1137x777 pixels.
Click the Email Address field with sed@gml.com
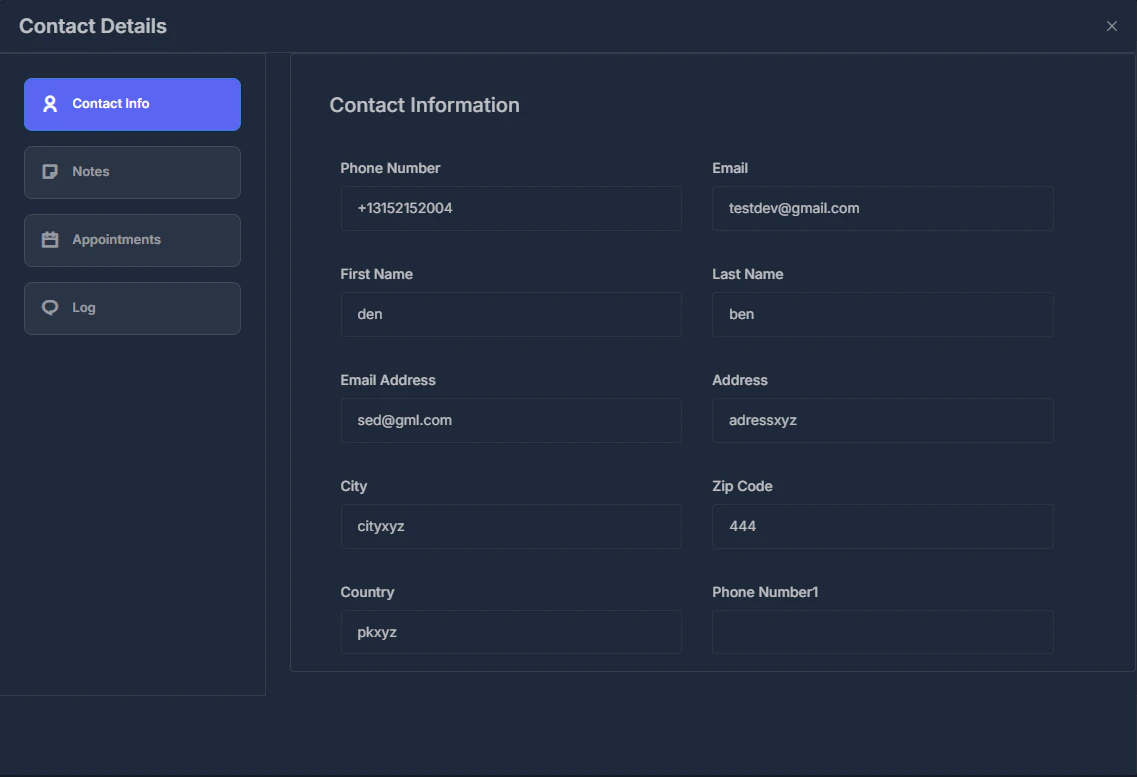[511, 420]
